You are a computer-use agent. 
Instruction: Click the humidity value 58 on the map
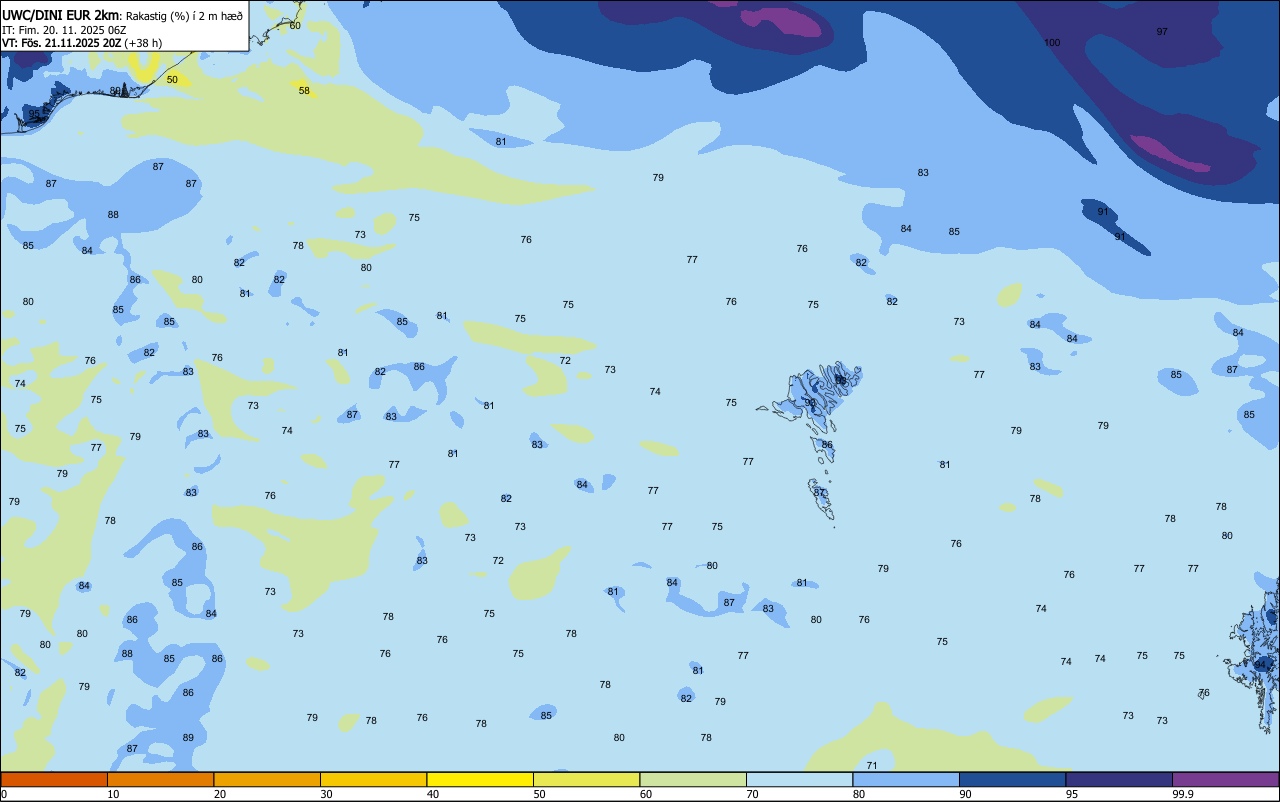pos(304,90)
